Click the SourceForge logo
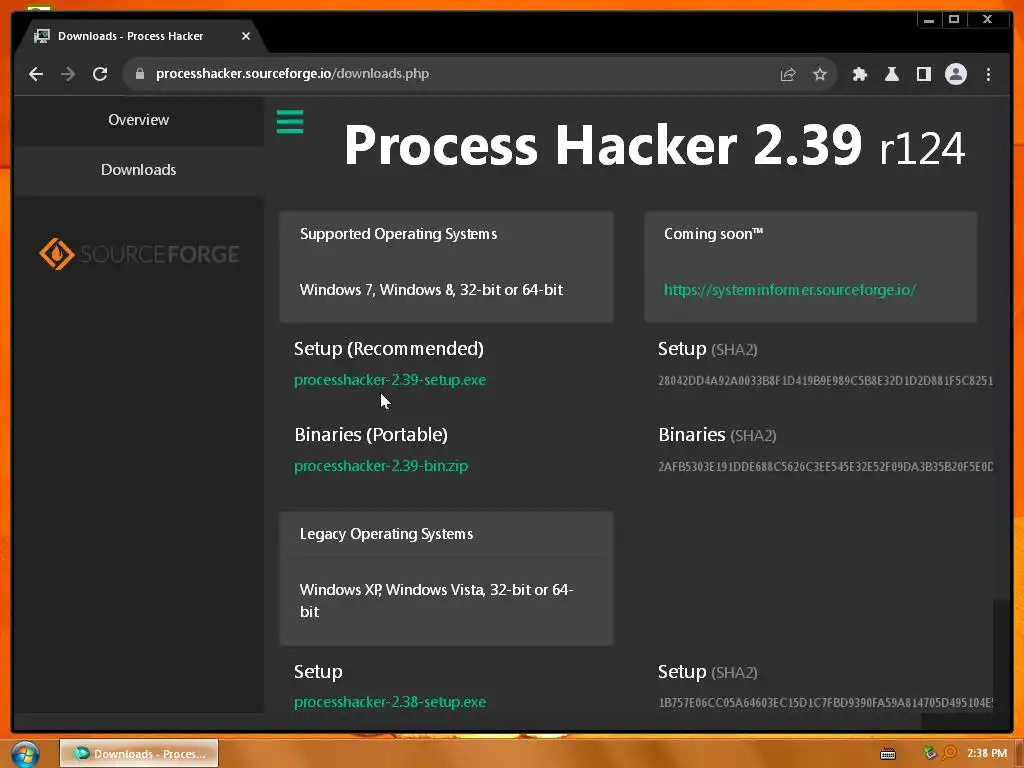This screenshot has height=768, width=1024. [x=139, y=254]
